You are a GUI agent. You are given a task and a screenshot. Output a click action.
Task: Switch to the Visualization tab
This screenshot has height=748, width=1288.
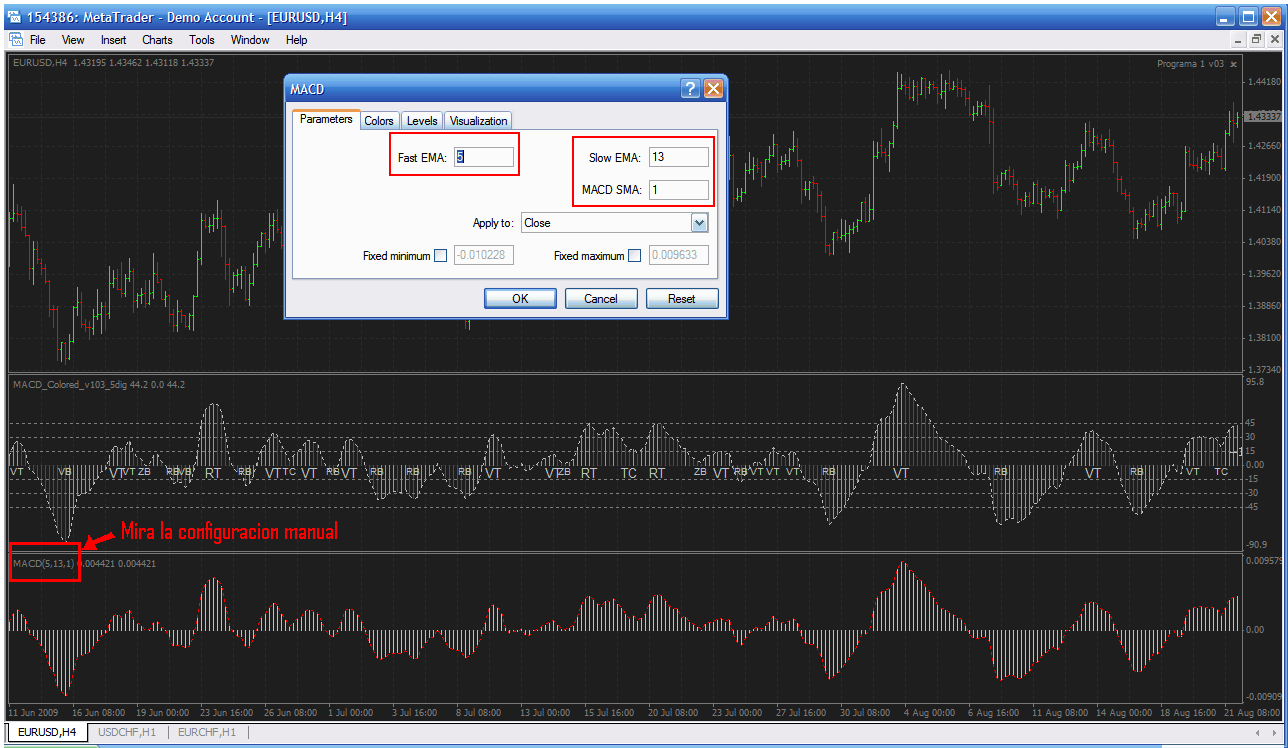pyautogui.click(x=478, y=120)
